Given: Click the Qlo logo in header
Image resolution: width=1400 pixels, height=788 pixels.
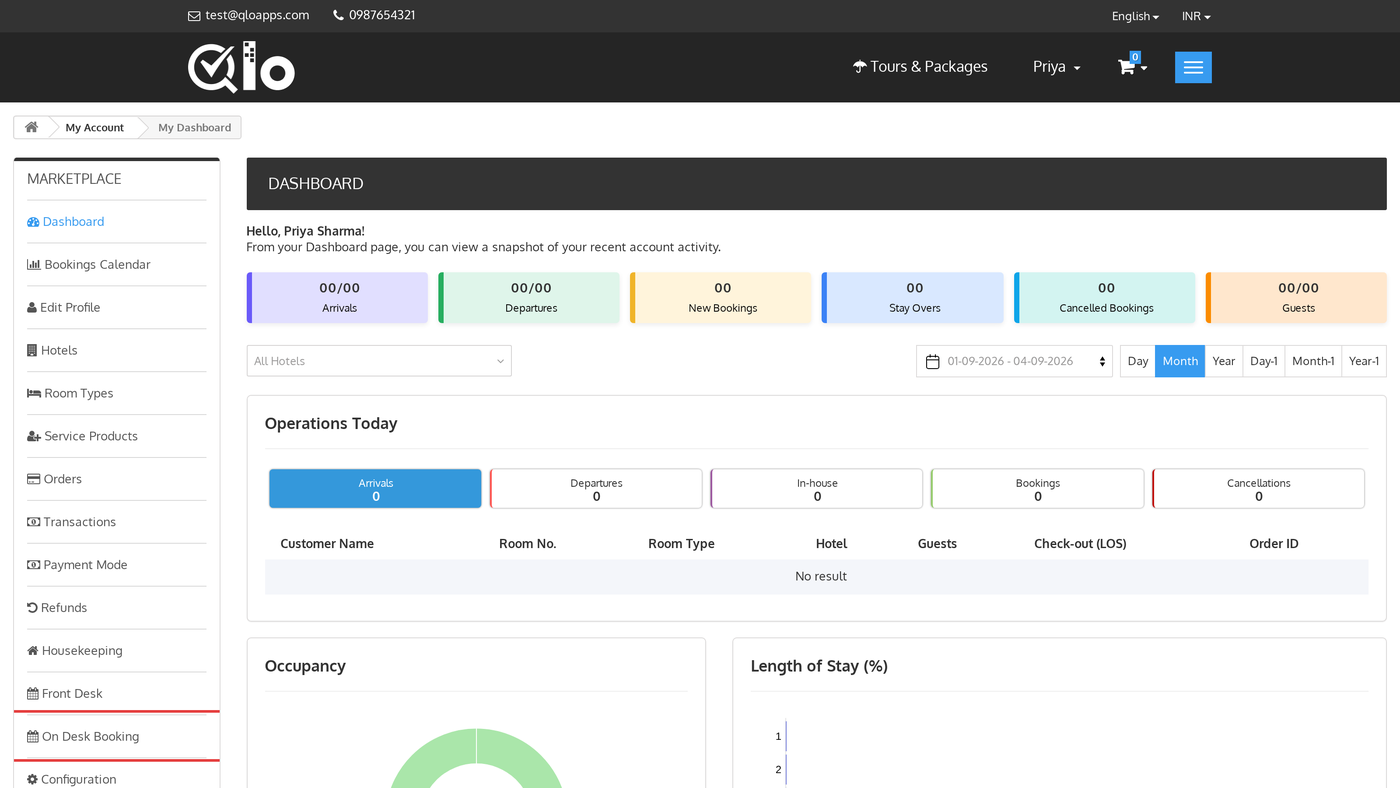Looking at the screenshot, I should pyautogui.click(x=241, y=67).
